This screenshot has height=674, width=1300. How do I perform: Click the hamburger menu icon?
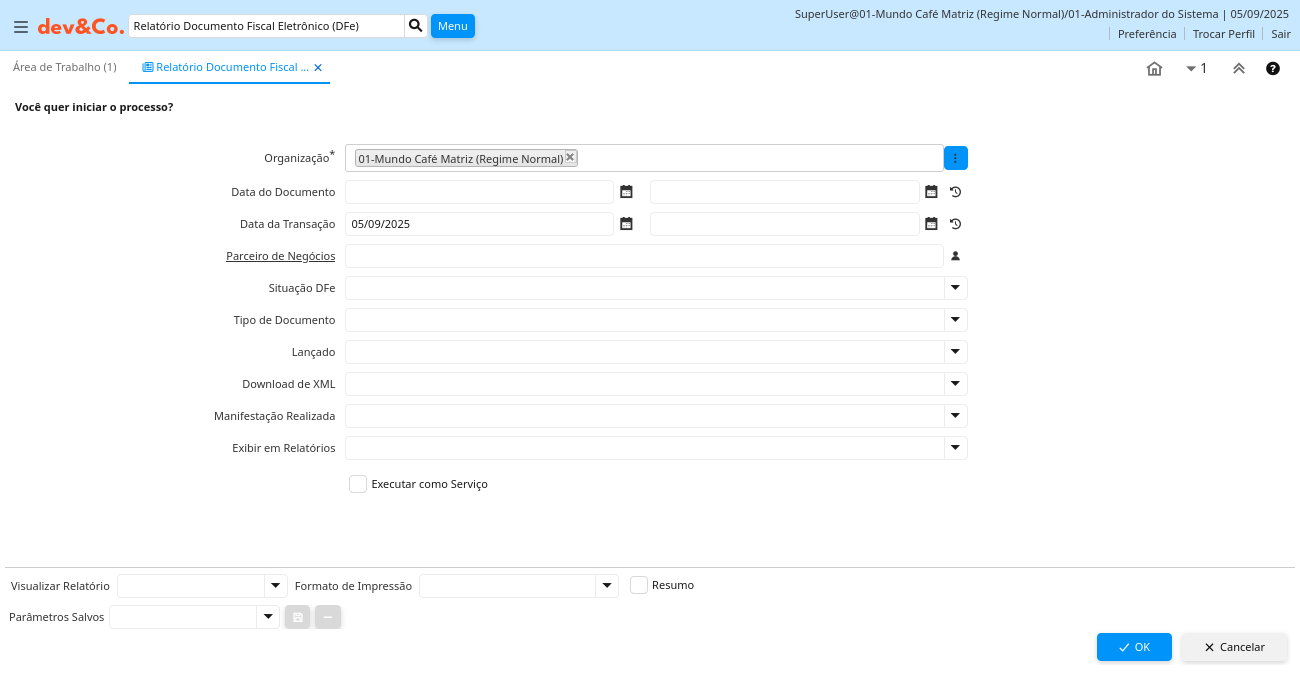pyautogui.click(x=20, y=27)
